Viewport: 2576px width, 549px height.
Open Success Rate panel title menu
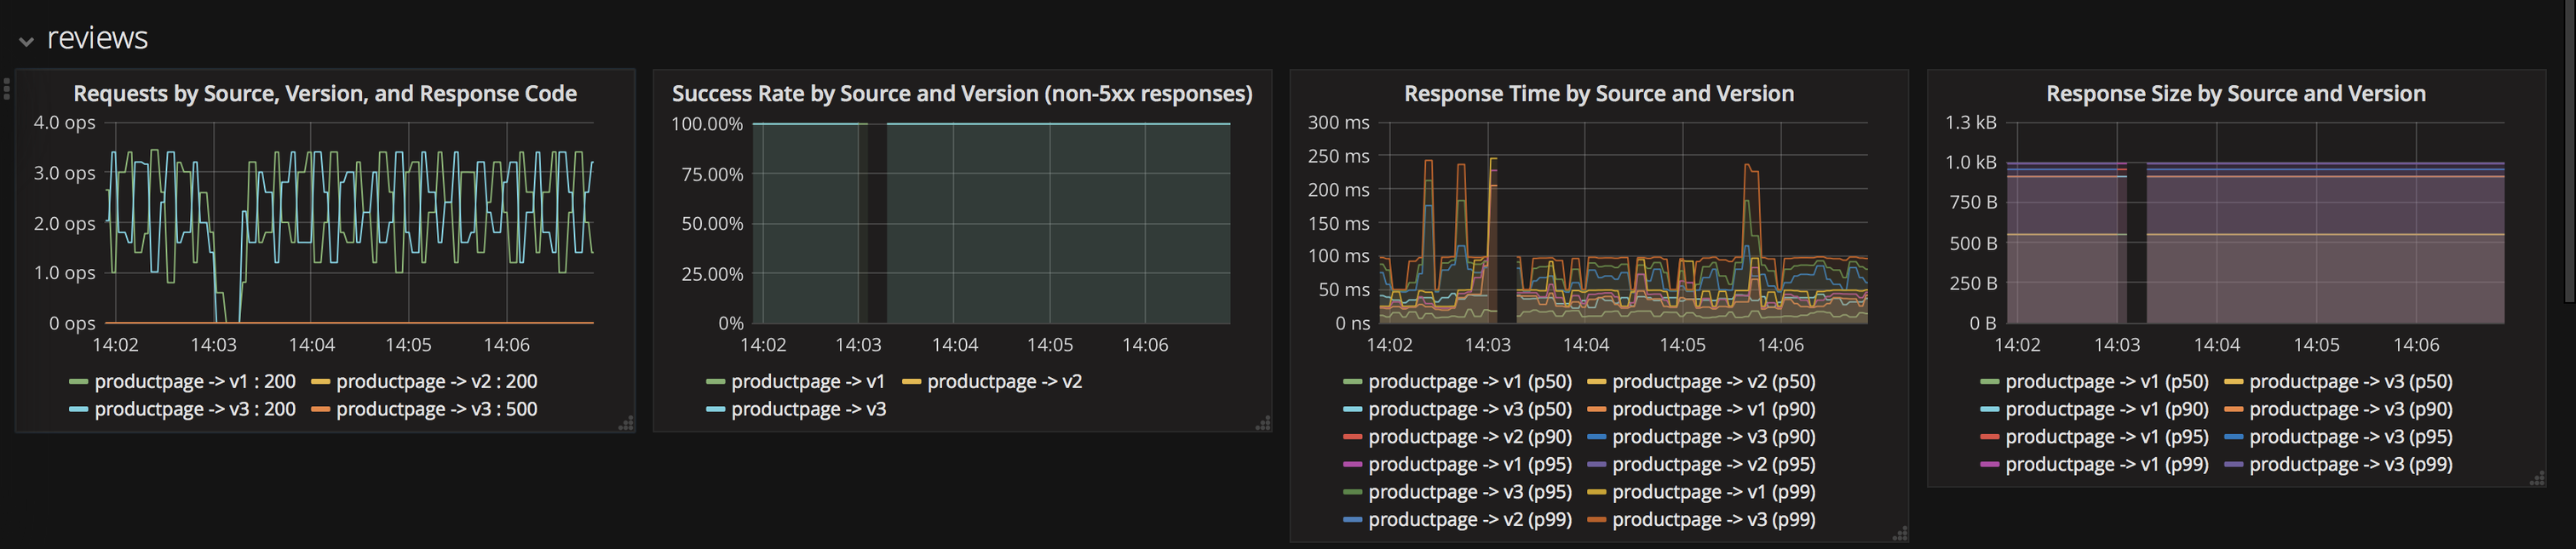(x=962, y=93)
